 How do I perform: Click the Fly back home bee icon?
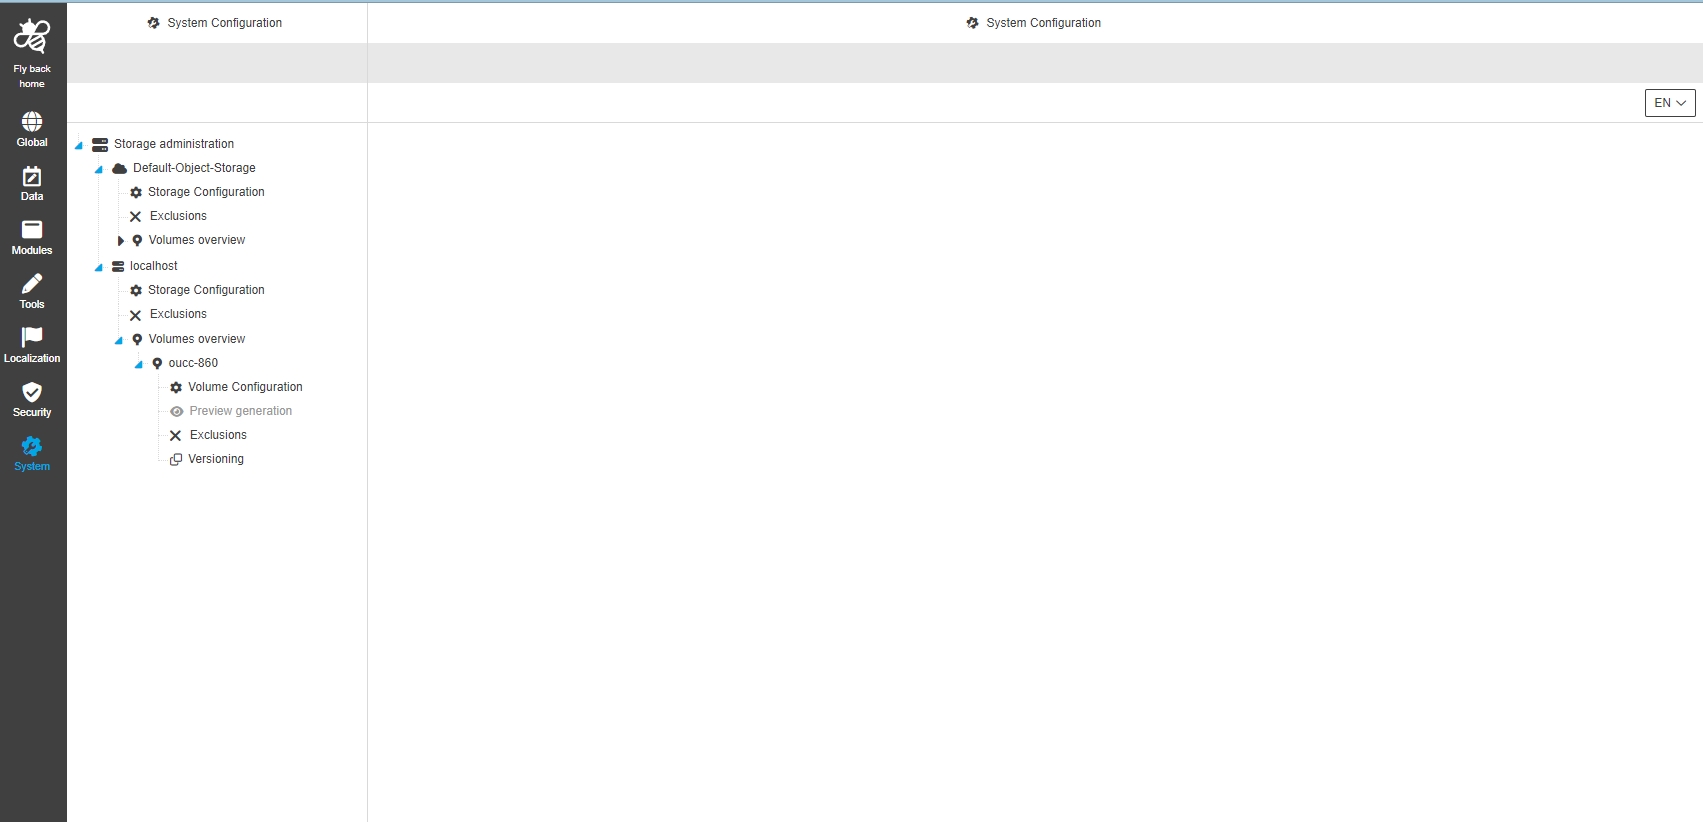click(32, 36)
